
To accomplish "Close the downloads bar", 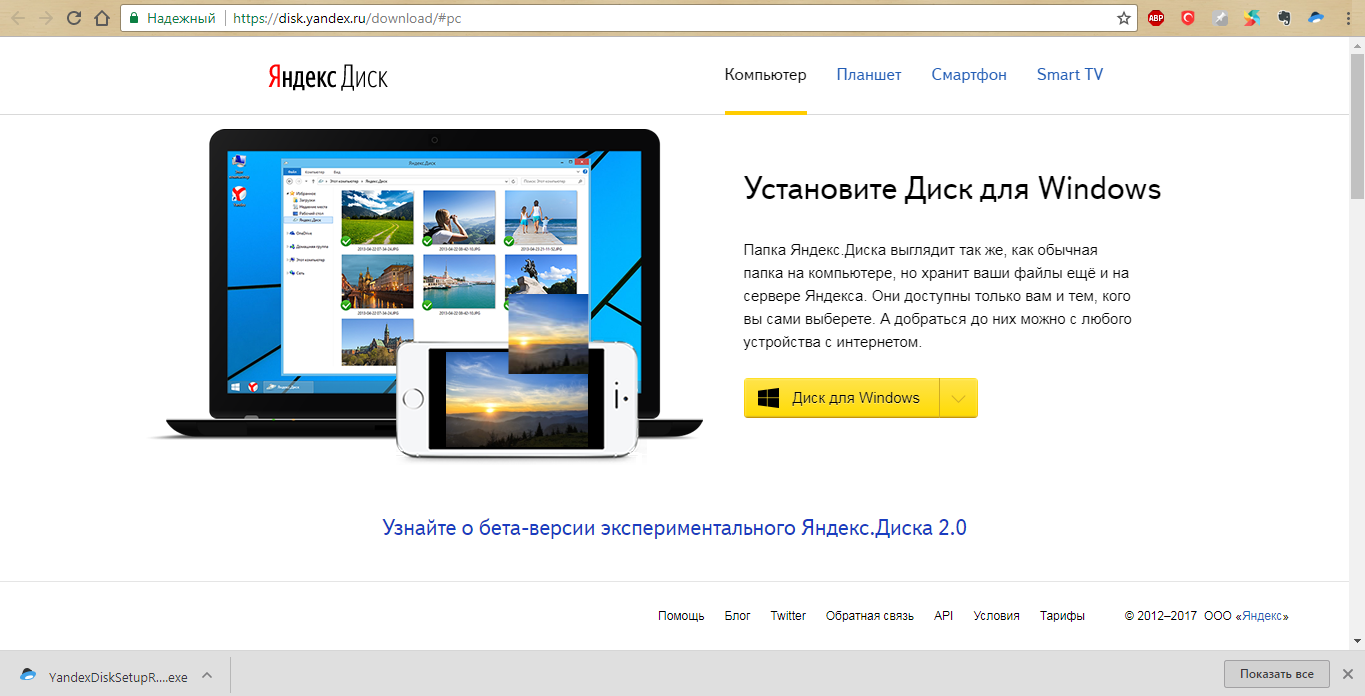I will (1348, 673).
